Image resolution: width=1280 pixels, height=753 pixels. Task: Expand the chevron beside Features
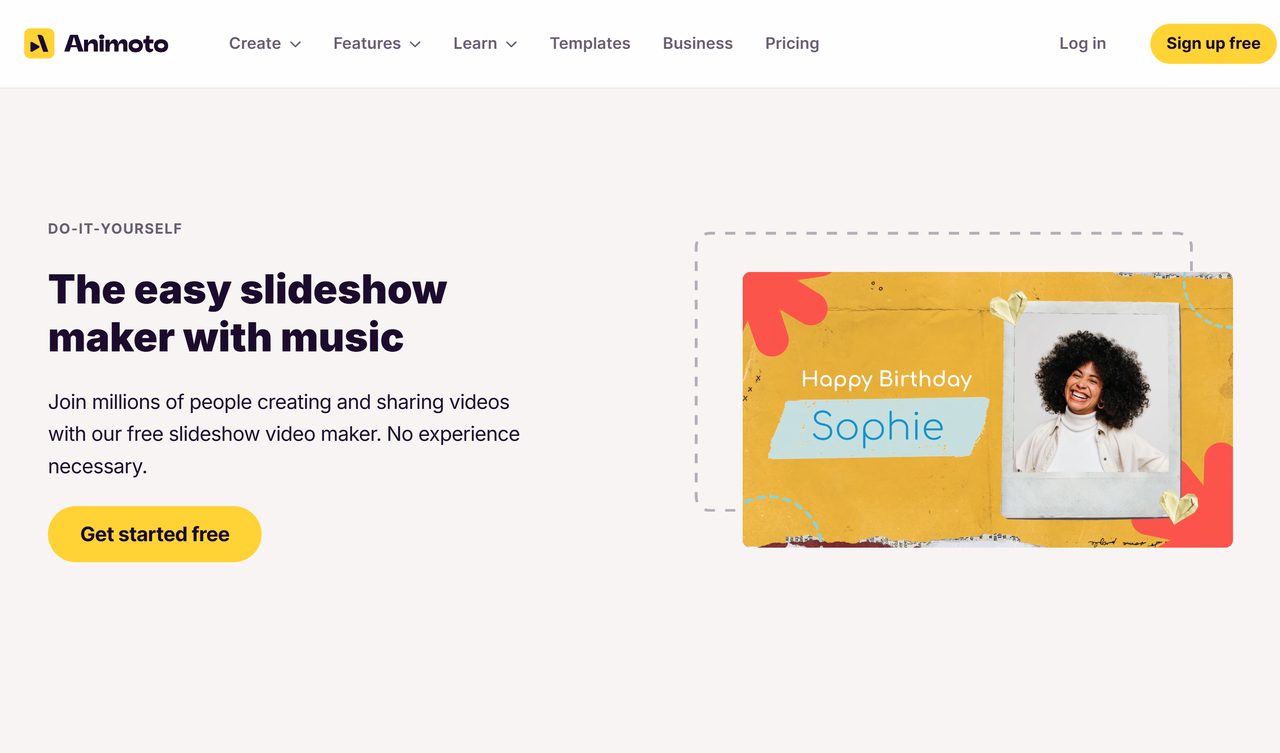[415, 44]
